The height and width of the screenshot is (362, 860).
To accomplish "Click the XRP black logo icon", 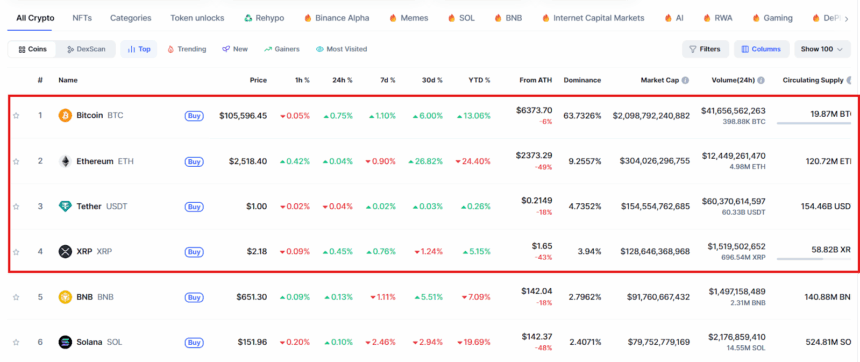I will click(x=65, y=252).
